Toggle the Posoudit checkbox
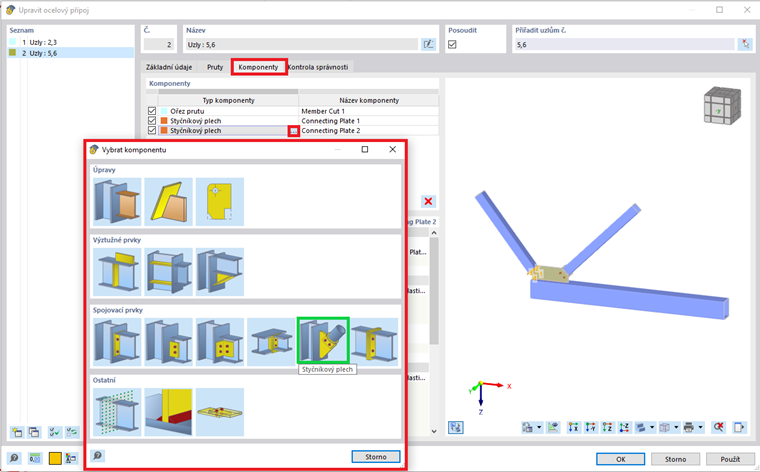 click(452, 45)
